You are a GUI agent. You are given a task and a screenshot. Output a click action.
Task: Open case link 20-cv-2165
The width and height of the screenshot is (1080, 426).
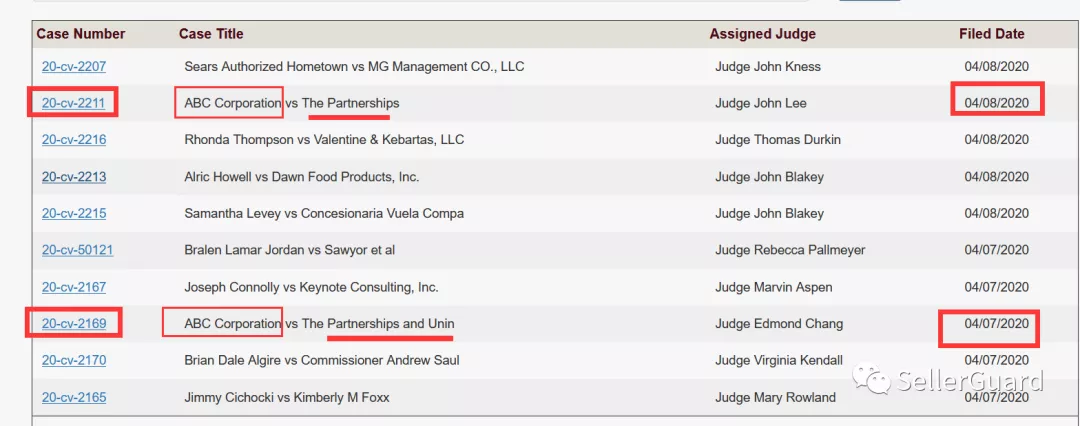click(74, 398)
